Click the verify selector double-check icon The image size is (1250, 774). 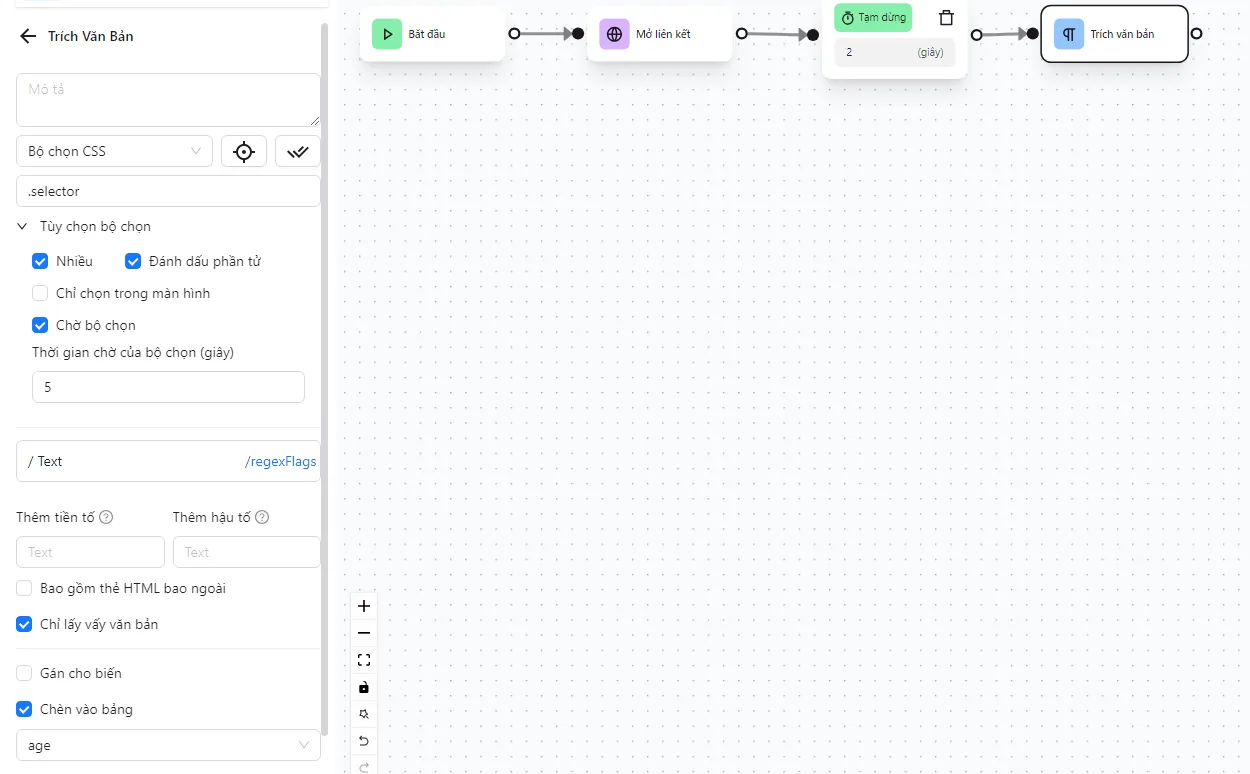tap(297, 151)
